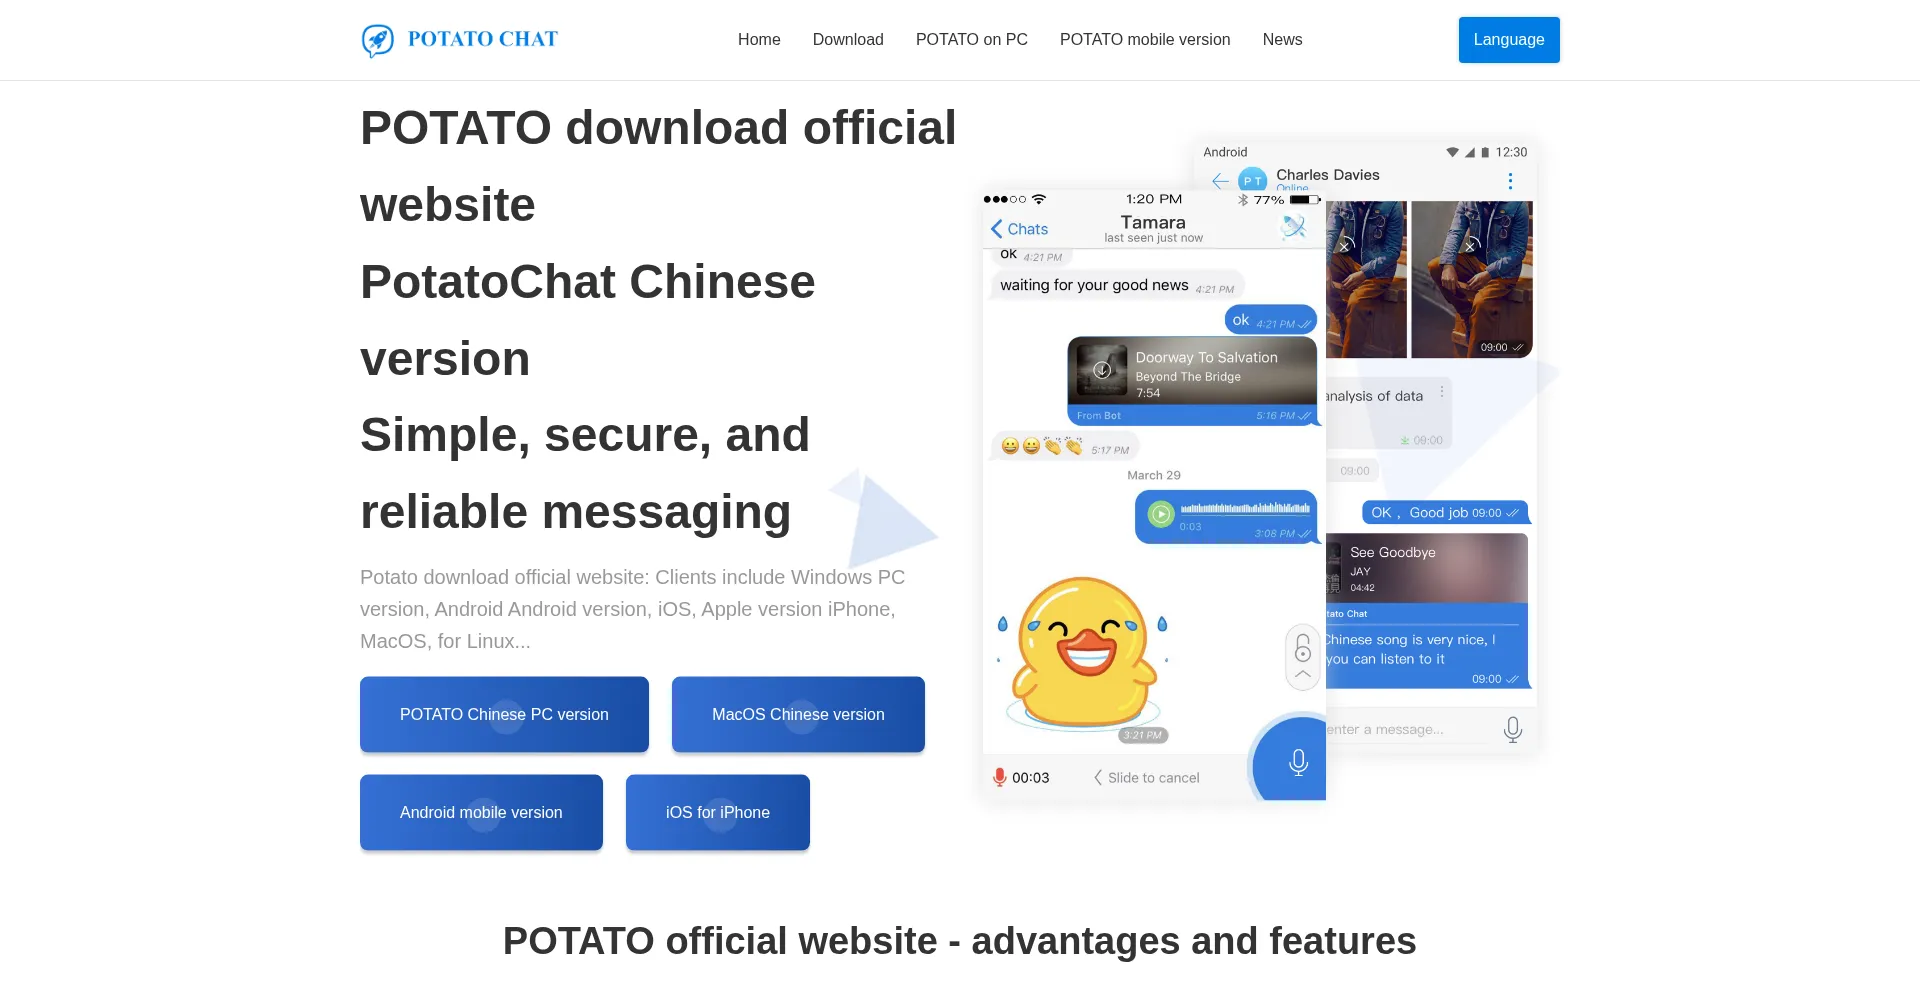Click the muted satellite icon beside Tamara

coord(1294,227)
